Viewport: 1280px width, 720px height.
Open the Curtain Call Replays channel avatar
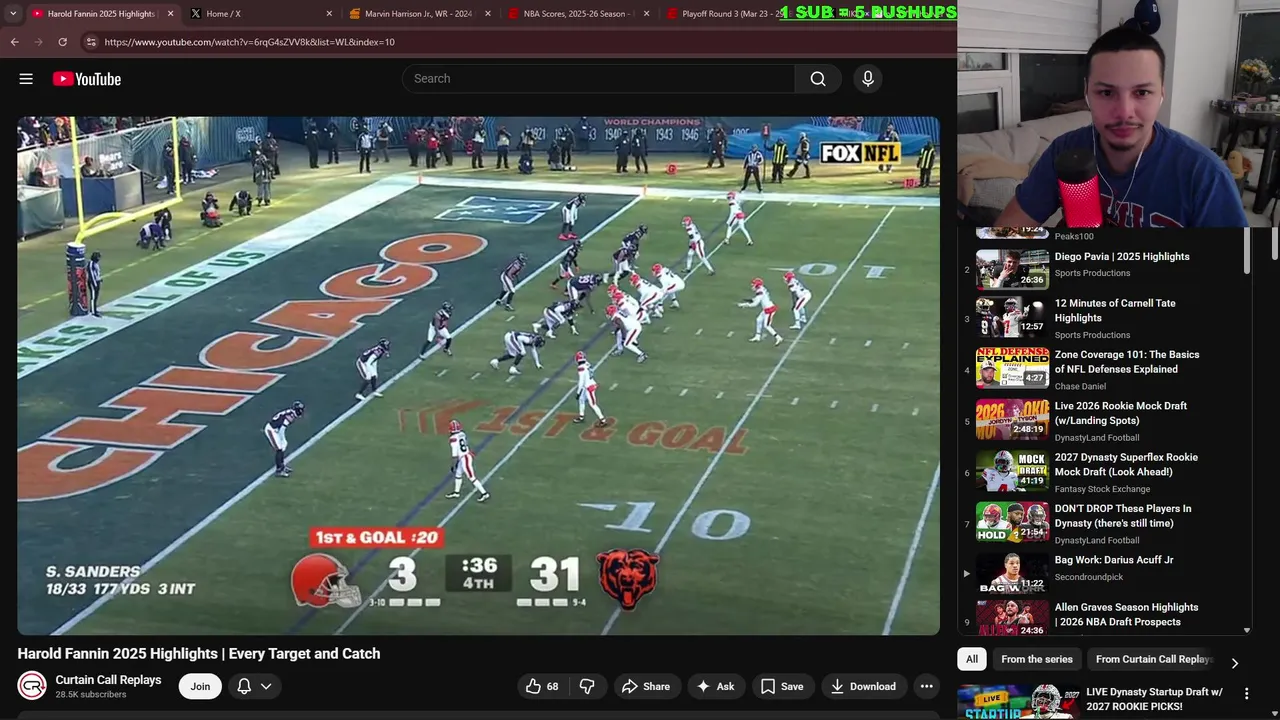[x=32, y=686]
